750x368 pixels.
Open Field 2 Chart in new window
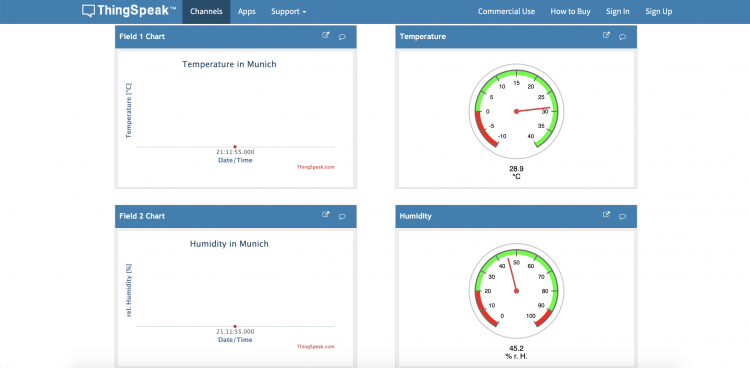pyautogui.click(x=326, y=214)
